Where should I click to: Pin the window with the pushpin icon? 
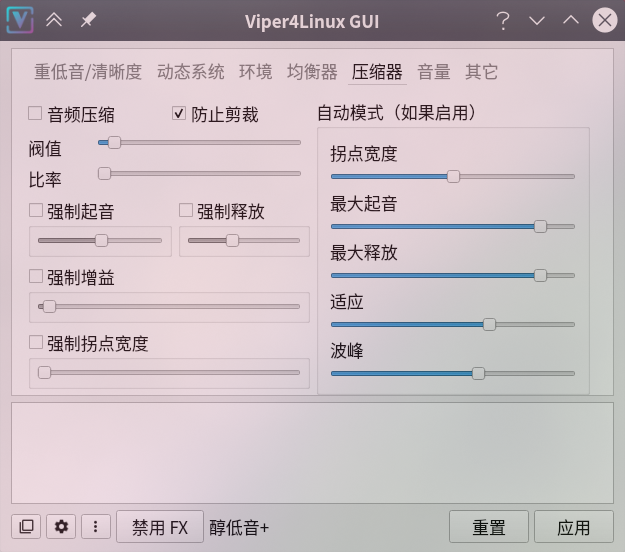88,20
